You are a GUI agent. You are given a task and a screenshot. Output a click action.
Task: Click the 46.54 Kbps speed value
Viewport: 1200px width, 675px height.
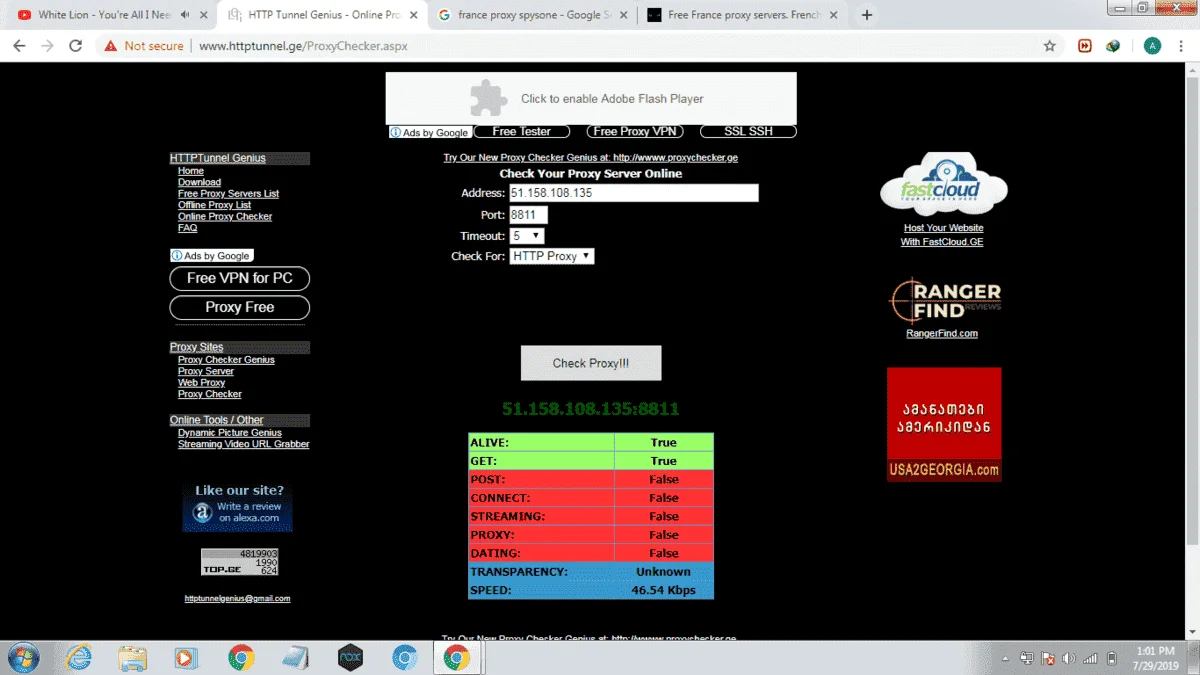pyautogui.click(x=664, y=590)
